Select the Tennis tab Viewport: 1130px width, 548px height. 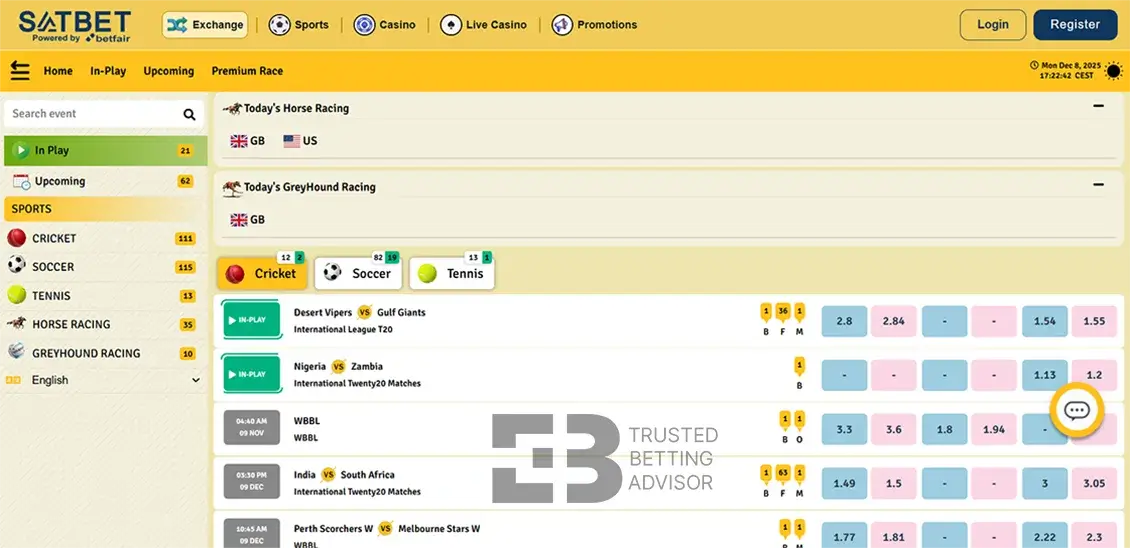pyautogui.click(x=452, y=273)
